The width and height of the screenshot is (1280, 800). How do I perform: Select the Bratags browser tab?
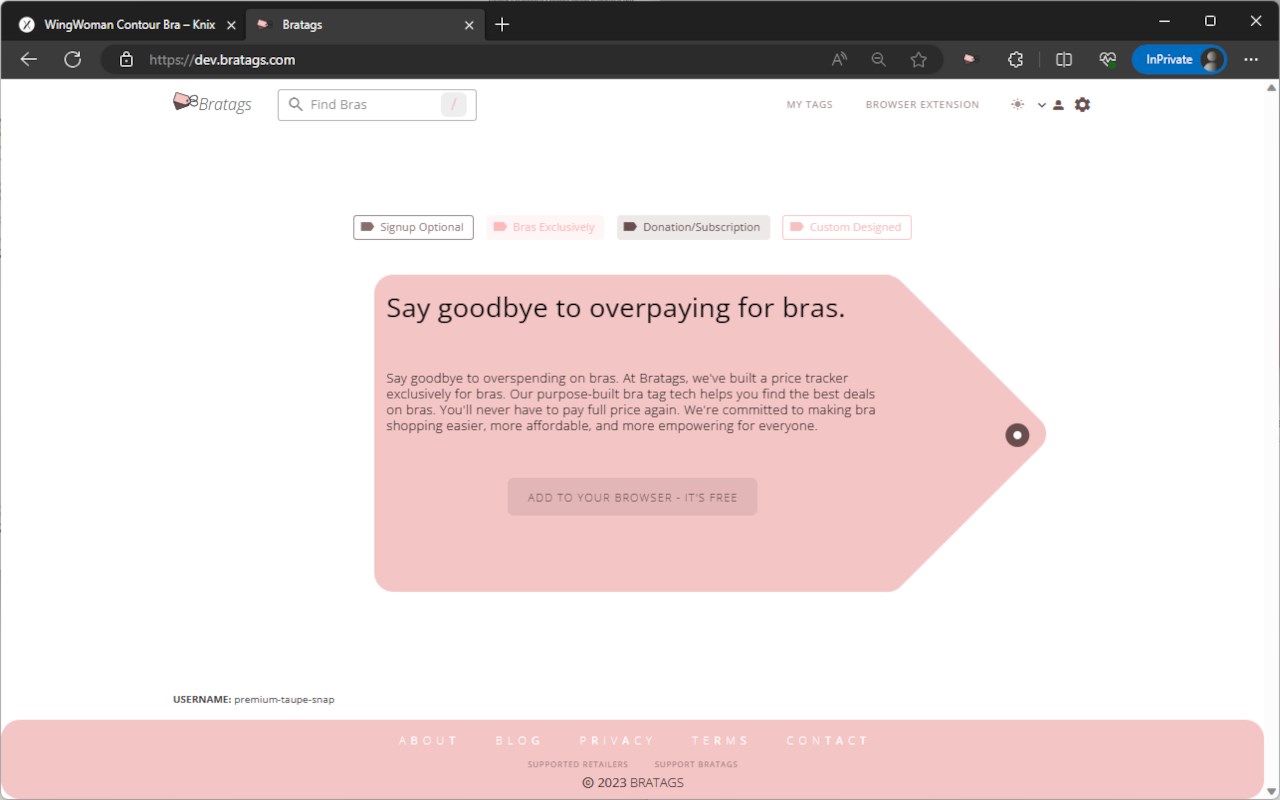365,25
